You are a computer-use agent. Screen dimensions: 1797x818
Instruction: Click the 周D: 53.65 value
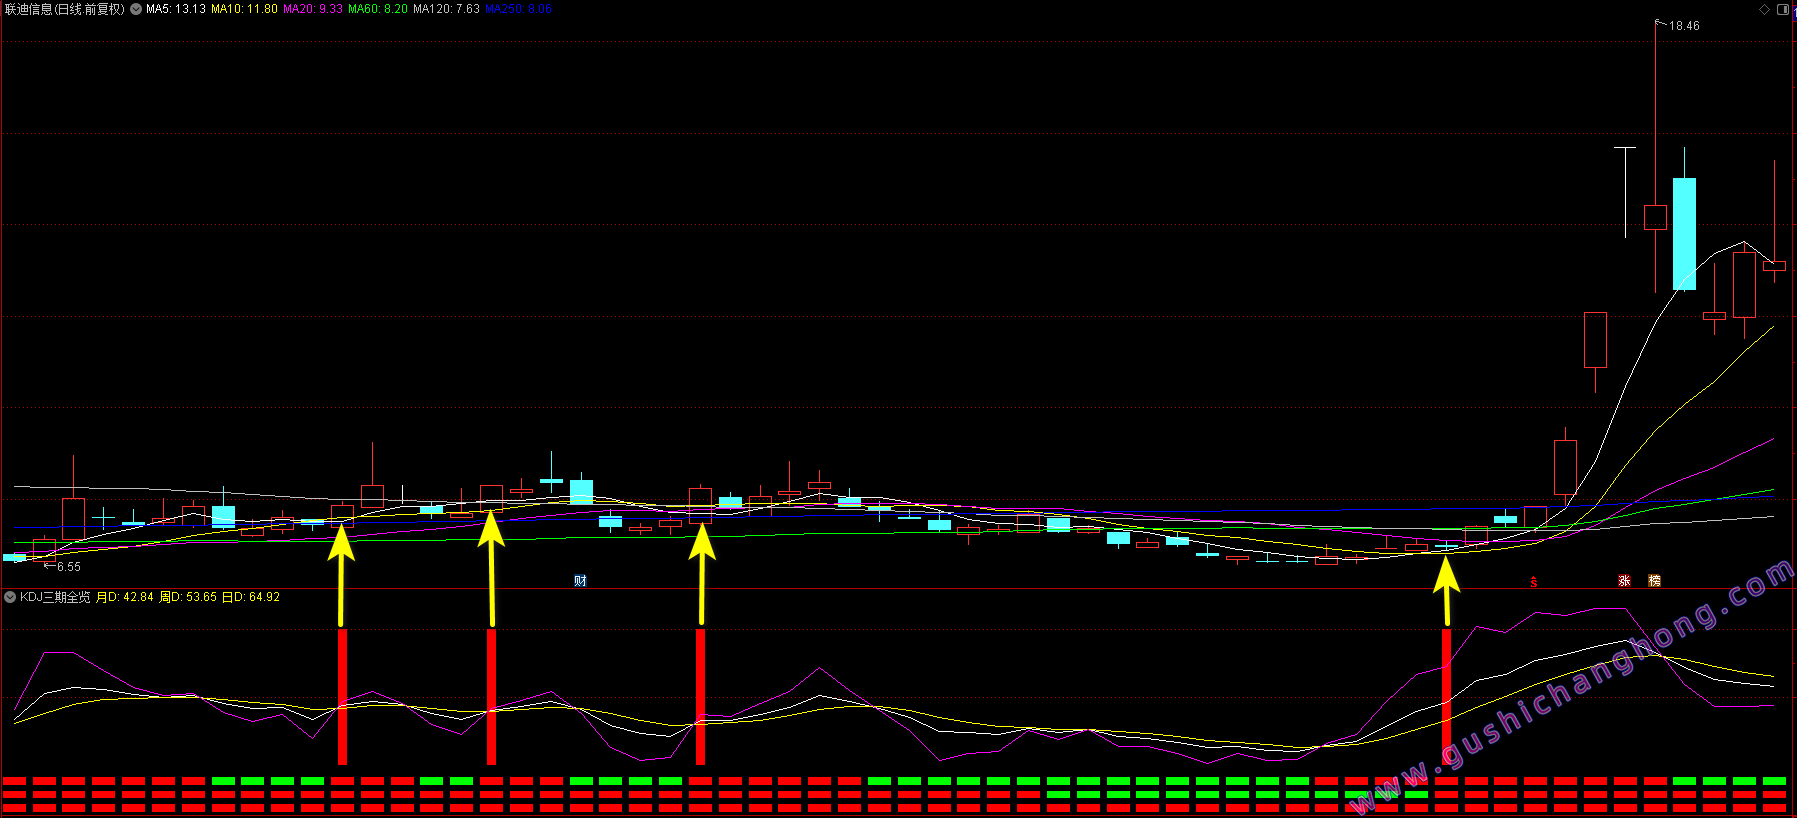click(188, 597)
